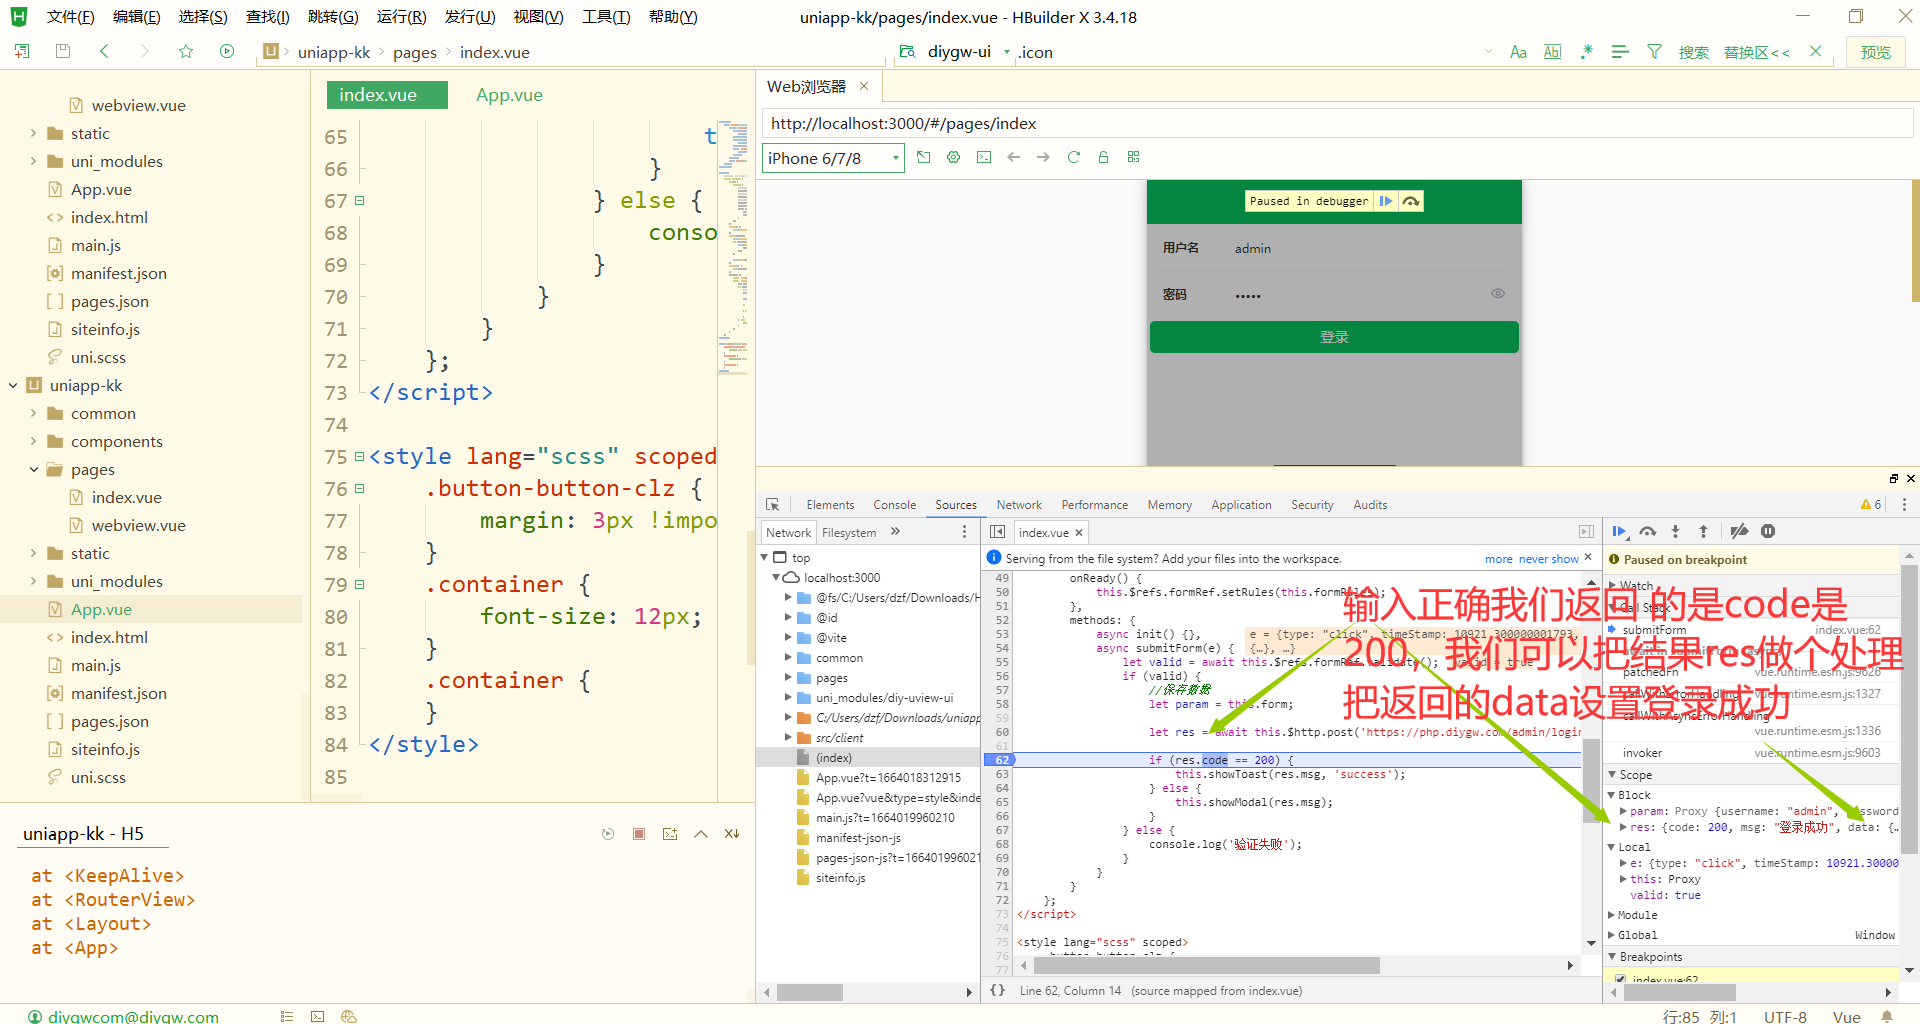Toggle pause on exceptions button

(x=1768, y=531)
